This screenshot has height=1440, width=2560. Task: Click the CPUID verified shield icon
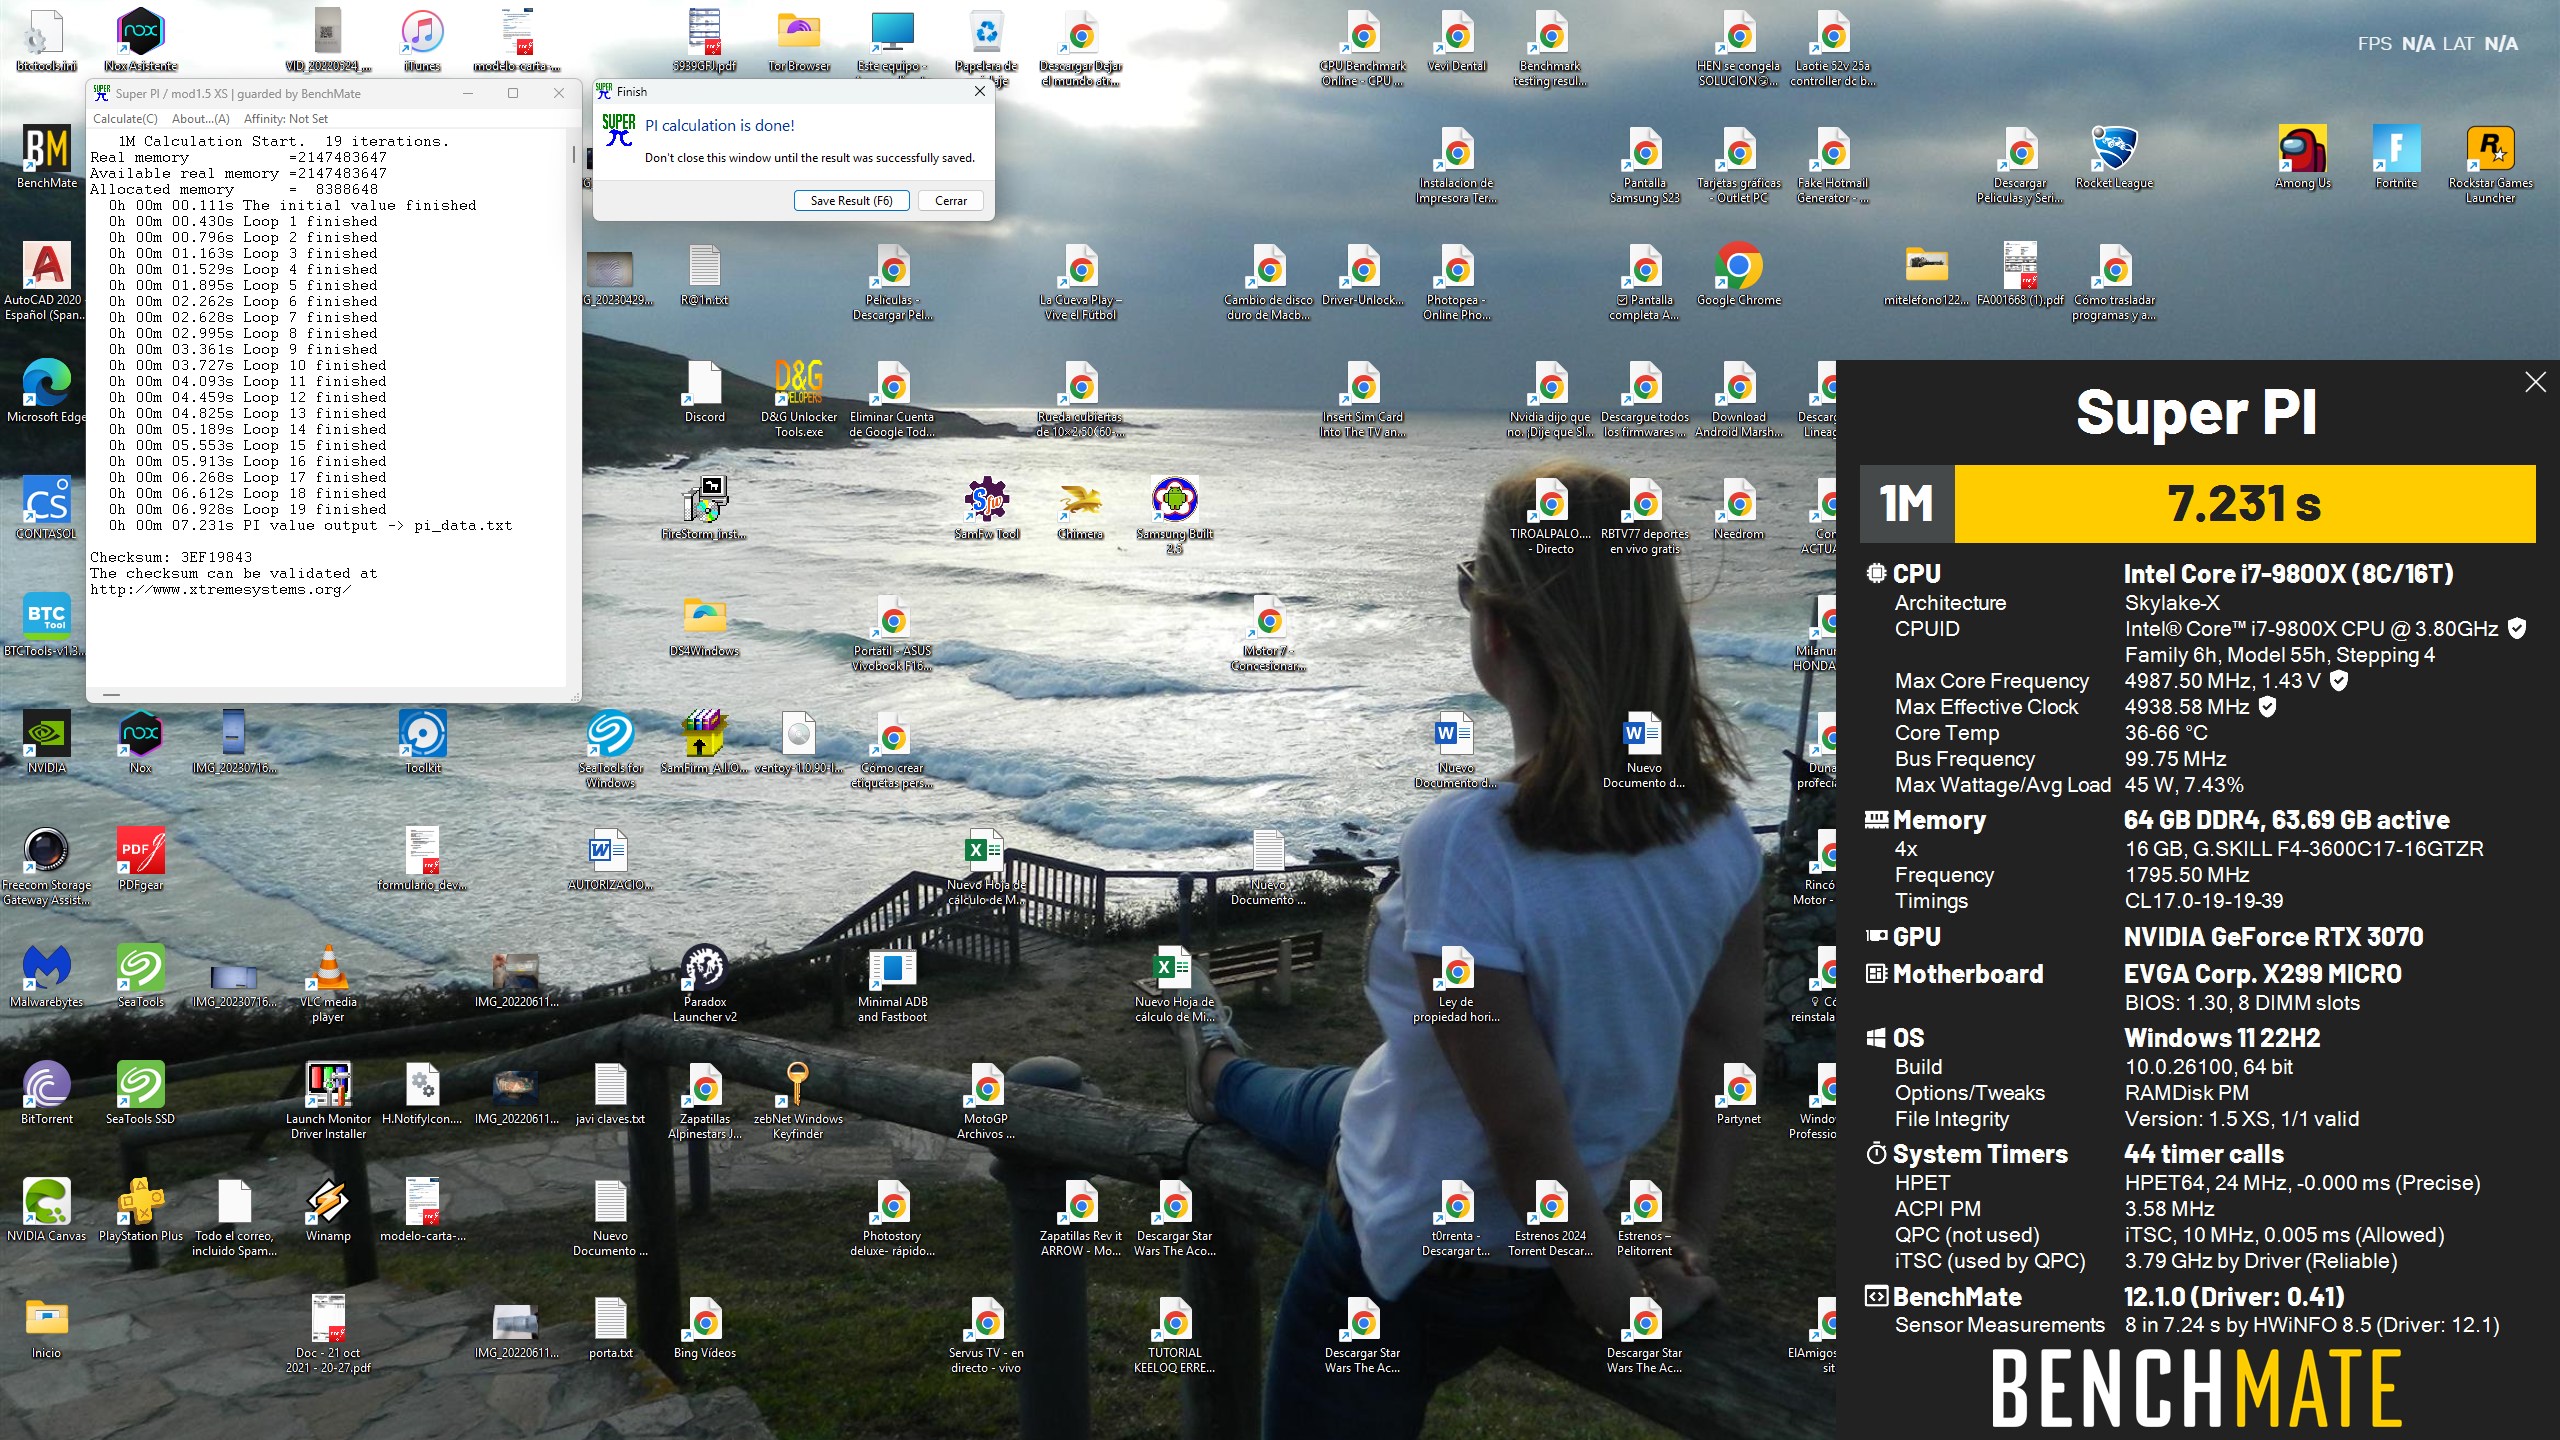(2517, 629)
